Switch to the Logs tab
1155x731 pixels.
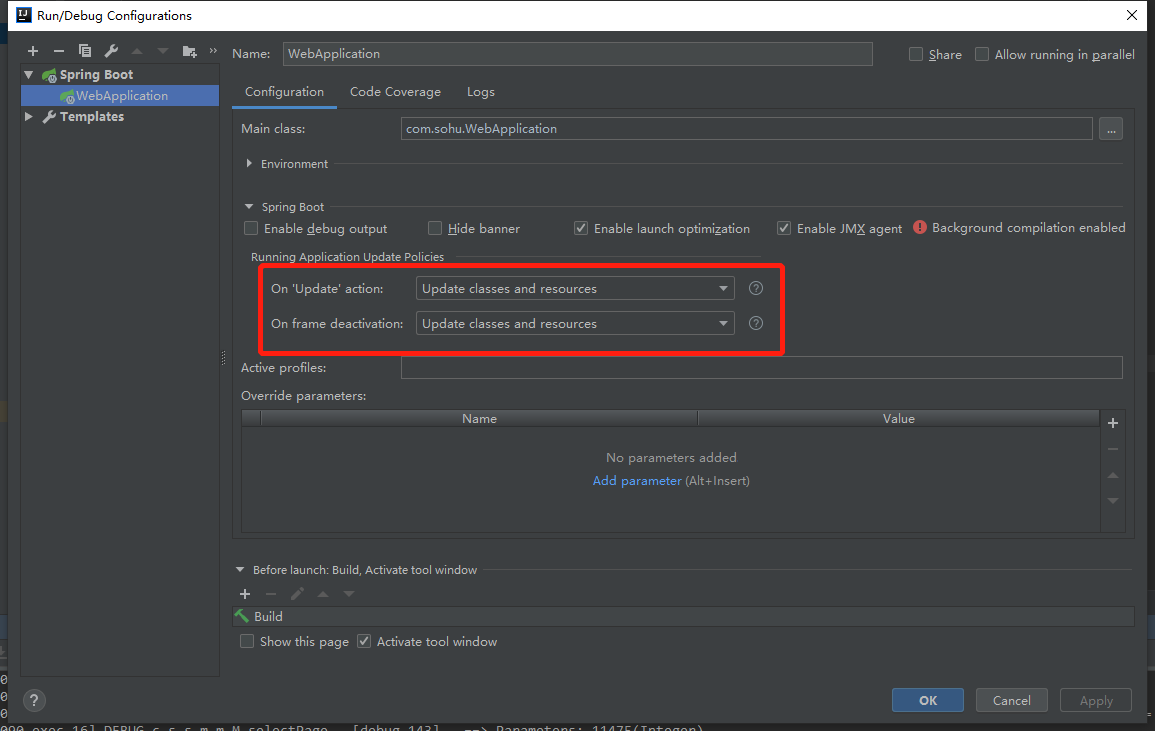point(481,91)
